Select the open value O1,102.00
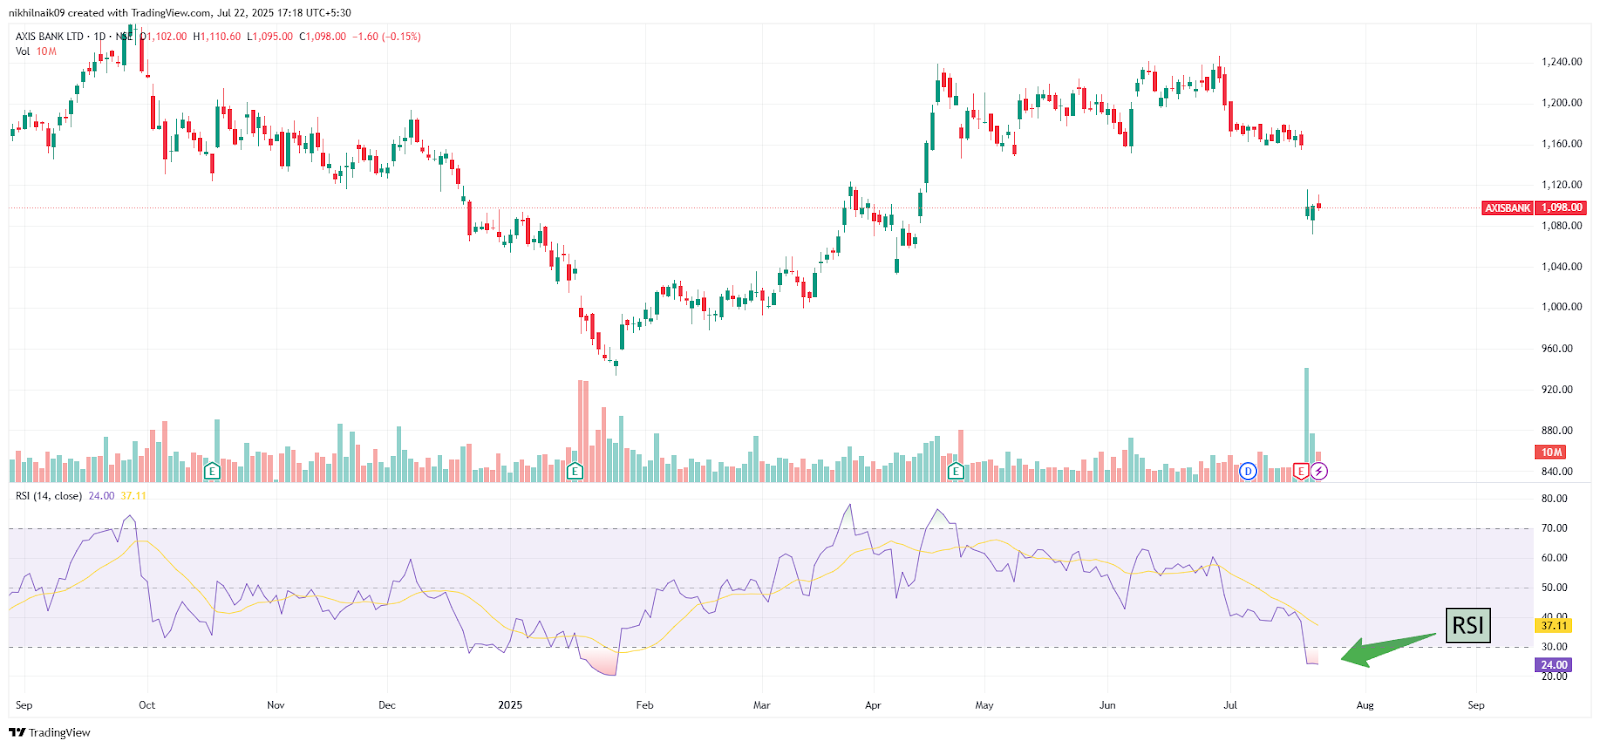 point(163,36)
